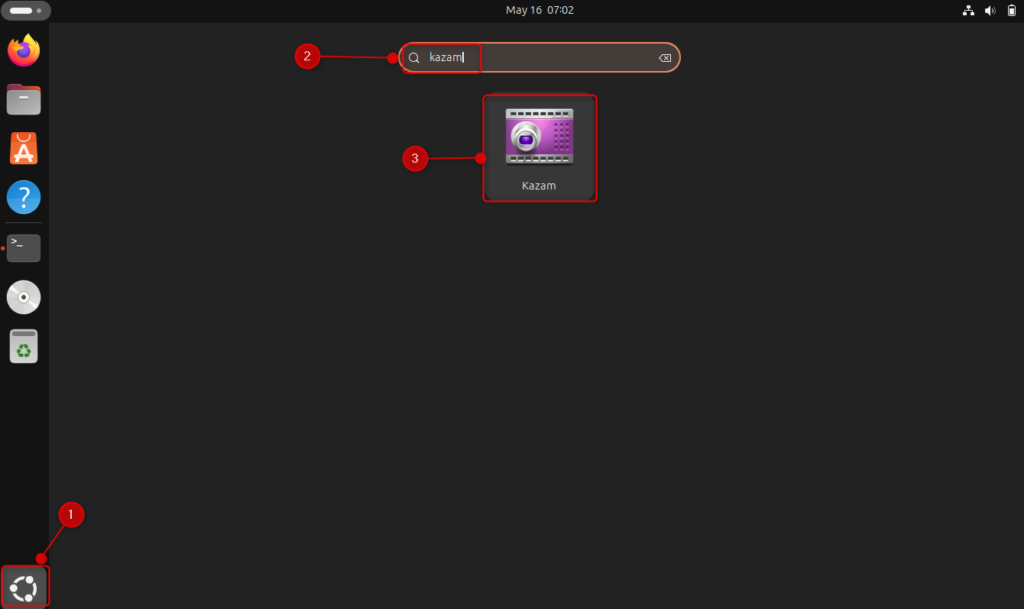Click the running-app dot beside Terminal
1024x609 pixels.
[x=4, y=248]
